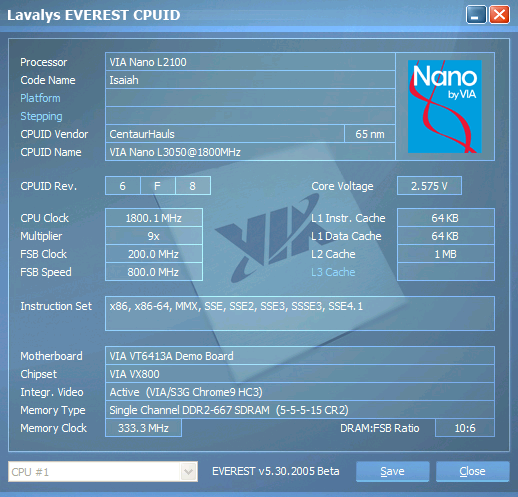The width and height of the screenshot is (518, 497).
Task: Click the Instruction Set label
Action: 56,306
